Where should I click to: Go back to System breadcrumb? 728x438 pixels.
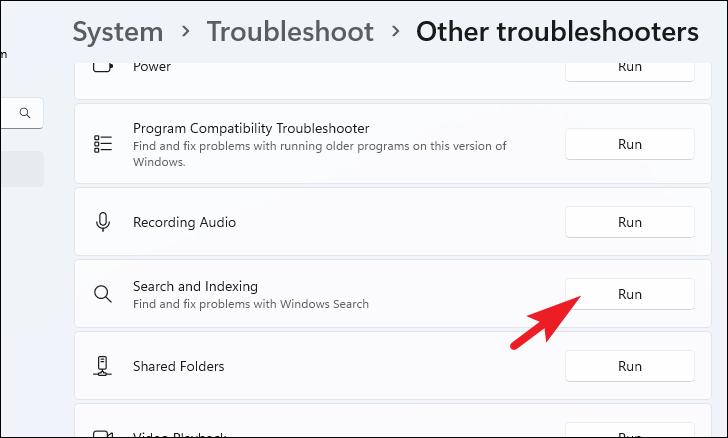coord(118,32)
